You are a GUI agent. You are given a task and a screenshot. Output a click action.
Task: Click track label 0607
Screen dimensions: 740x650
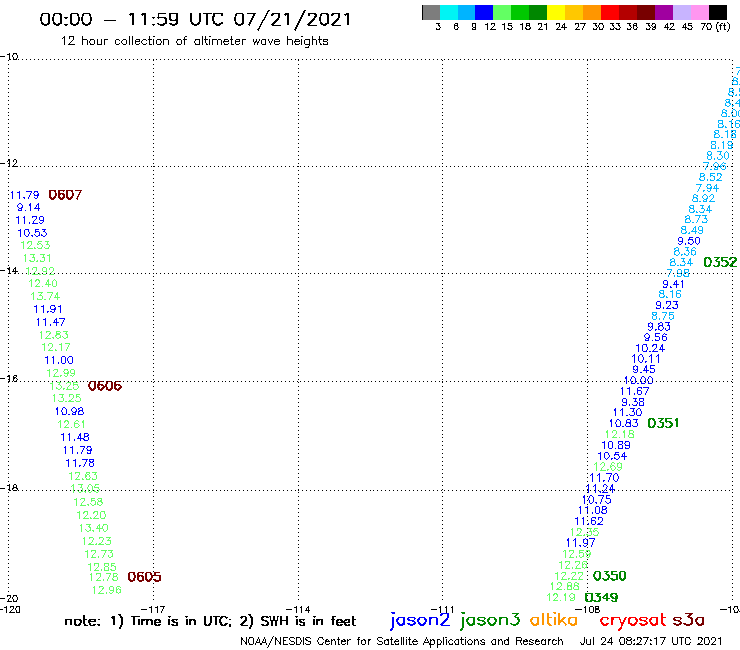click(x=65, y=195)
